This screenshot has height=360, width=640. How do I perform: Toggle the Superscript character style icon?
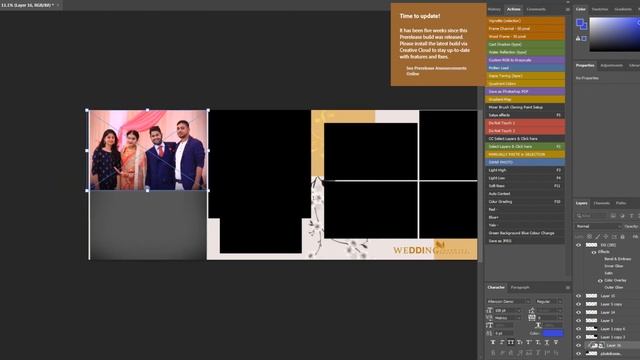coord(529,342)
